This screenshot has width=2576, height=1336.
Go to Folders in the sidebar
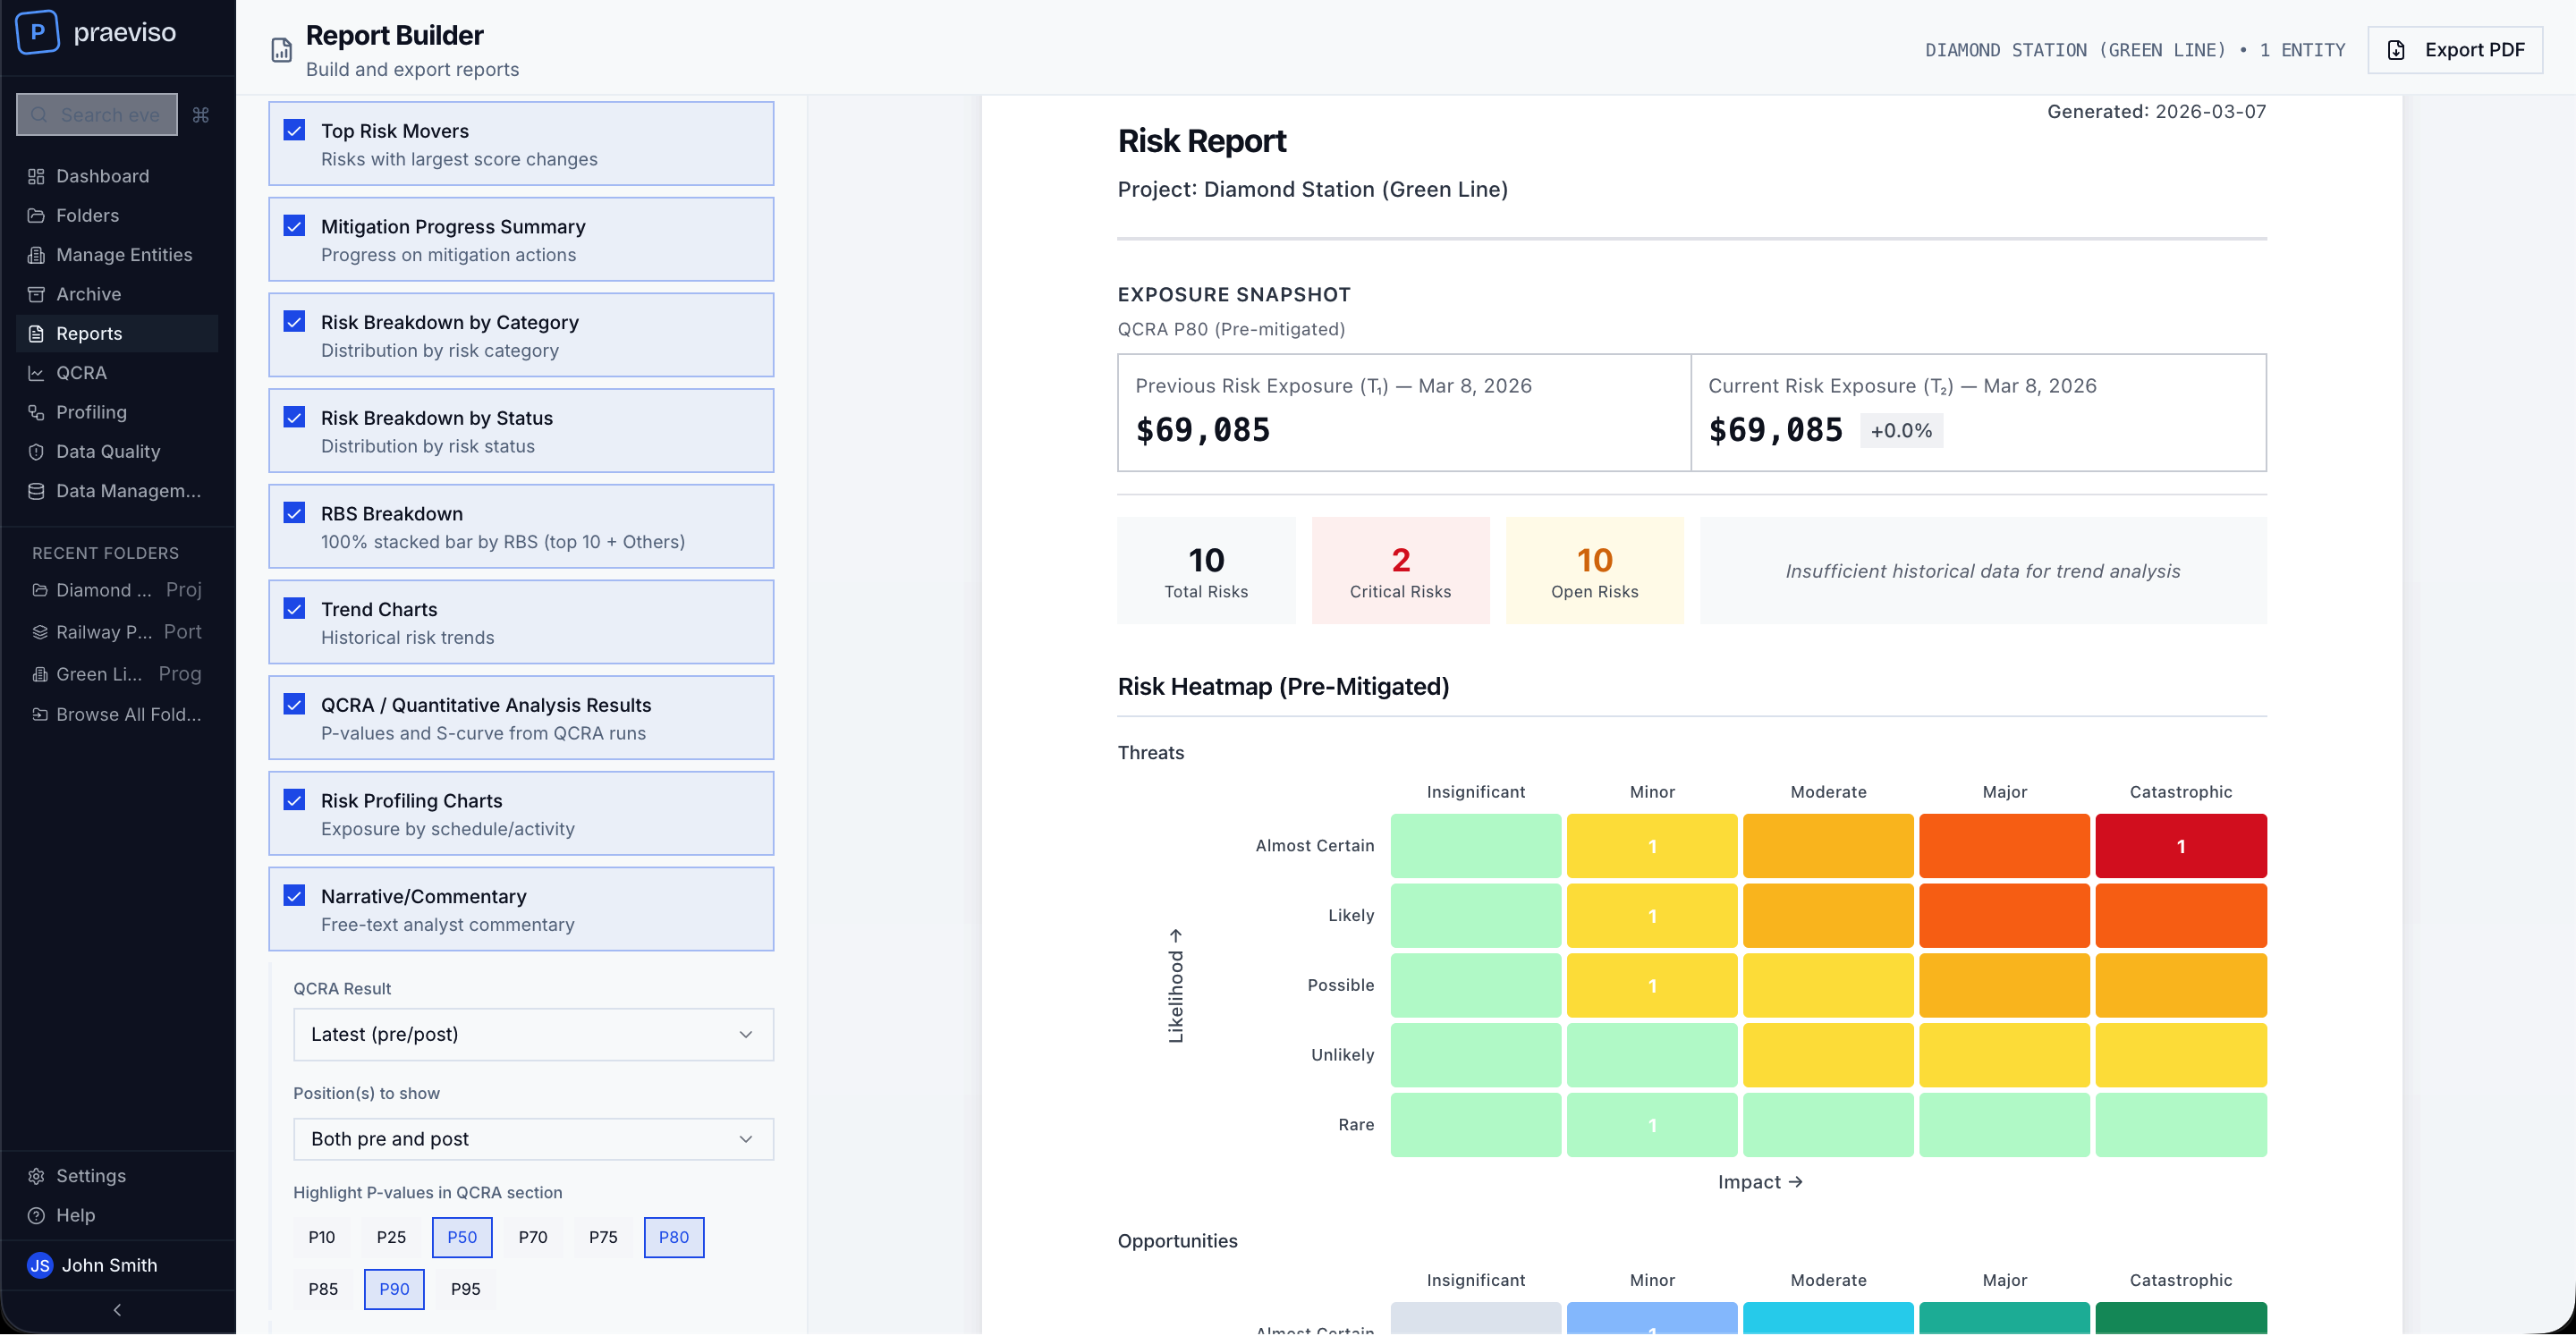(x=87, y=215)
